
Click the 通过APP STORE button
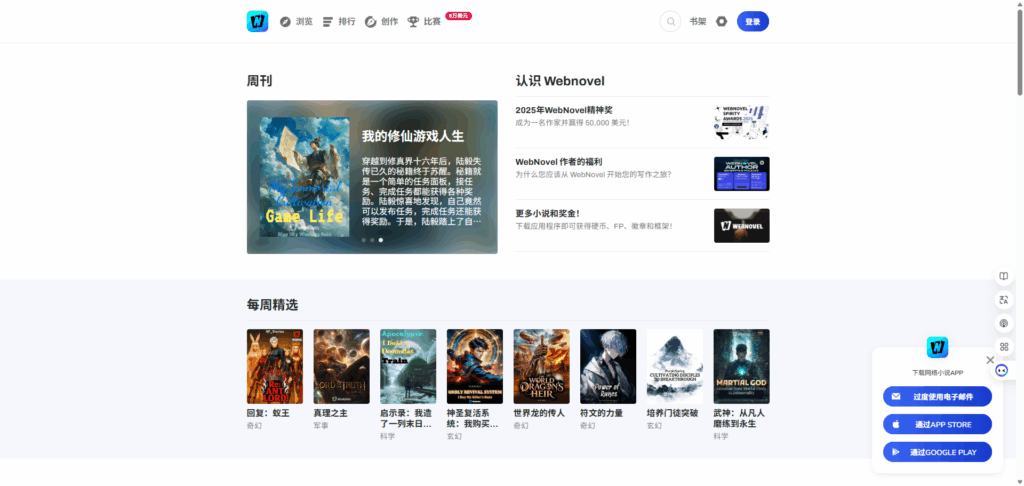pyautogui.click(x=937, y=425)
